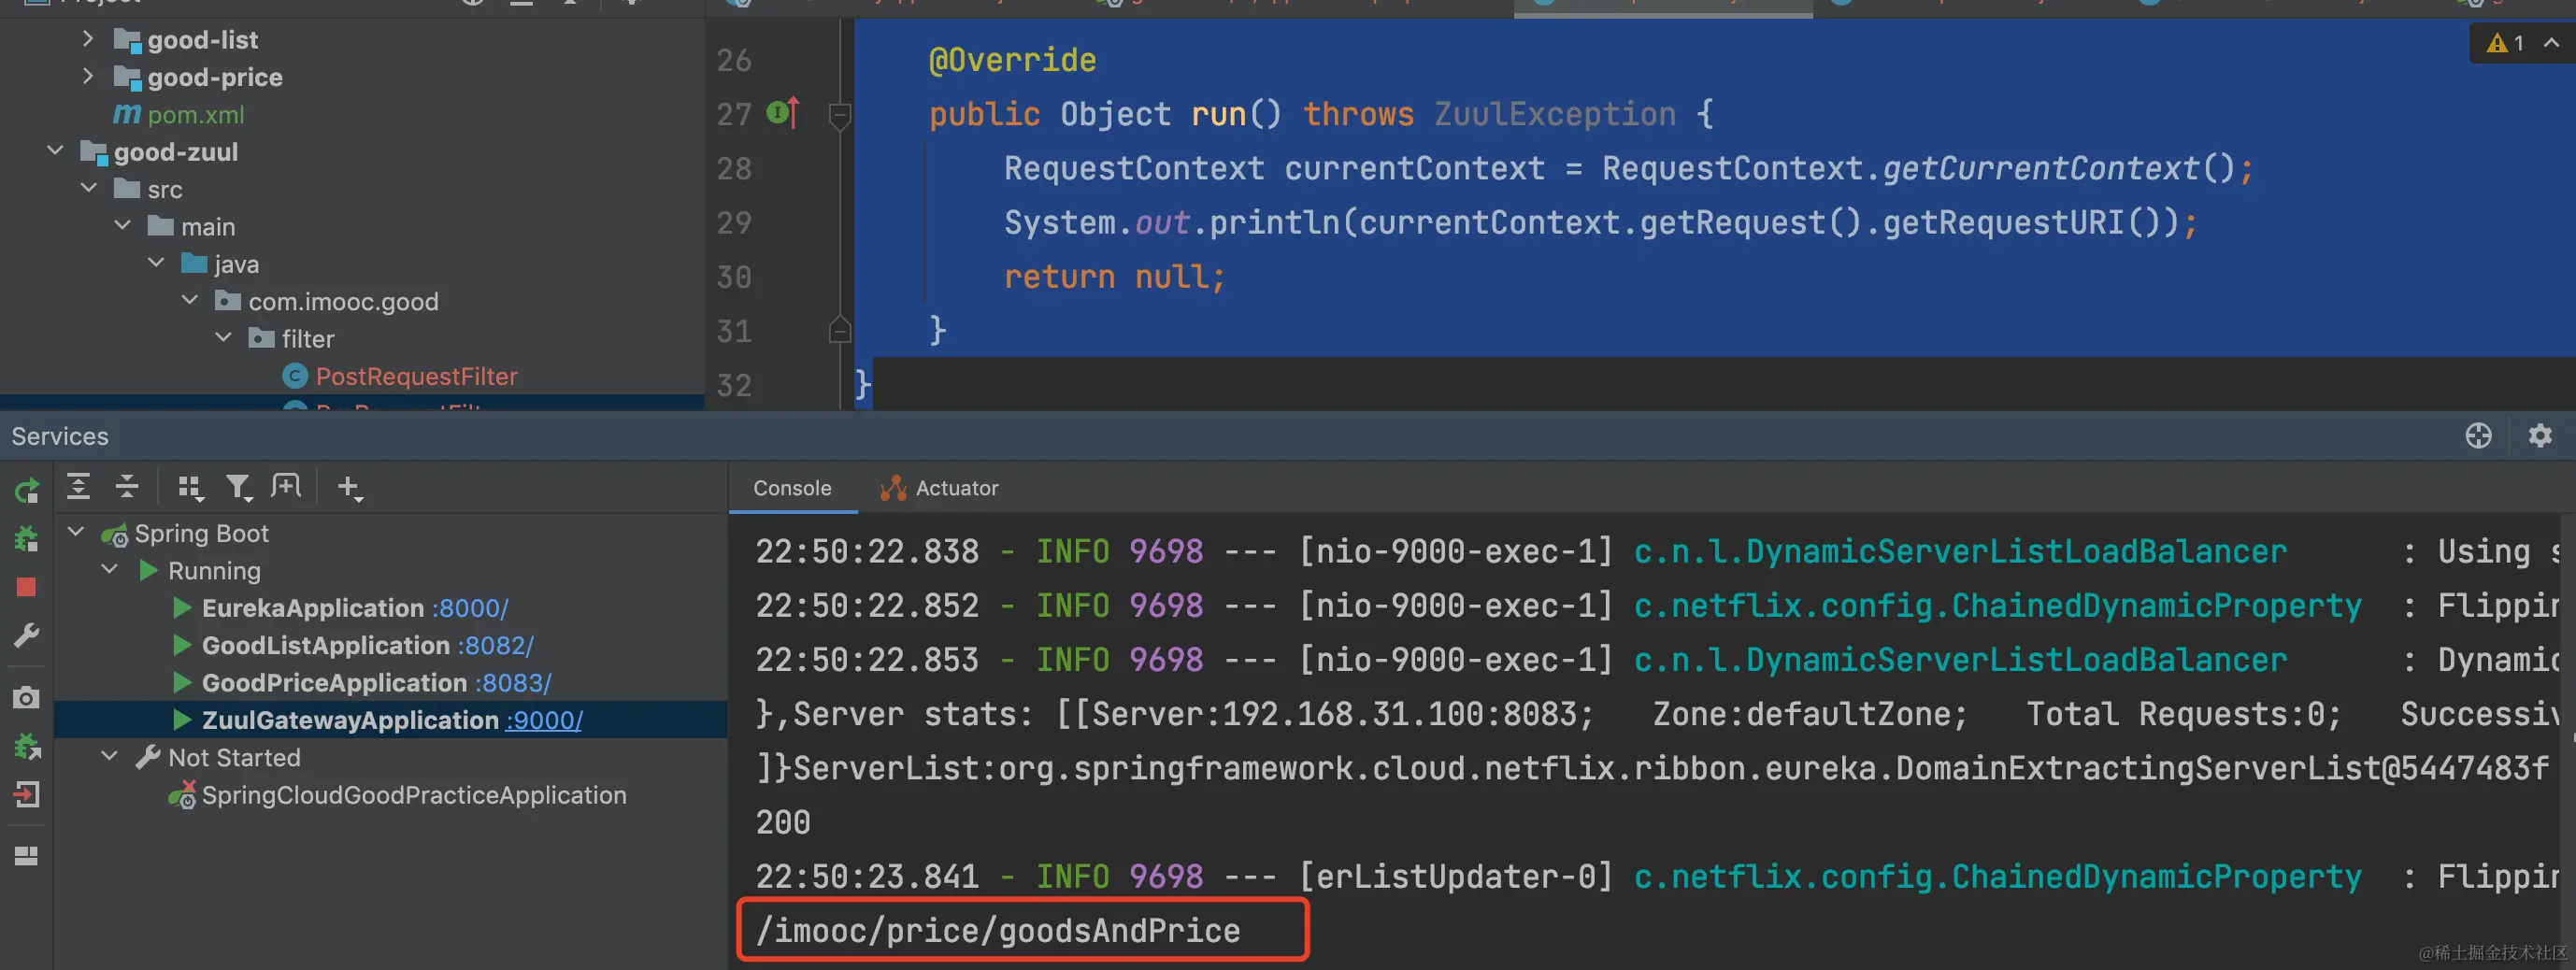Collapse the Spring Boot node in Services
This screenshot has height=970, width=2576.
(x=76, y=532)
